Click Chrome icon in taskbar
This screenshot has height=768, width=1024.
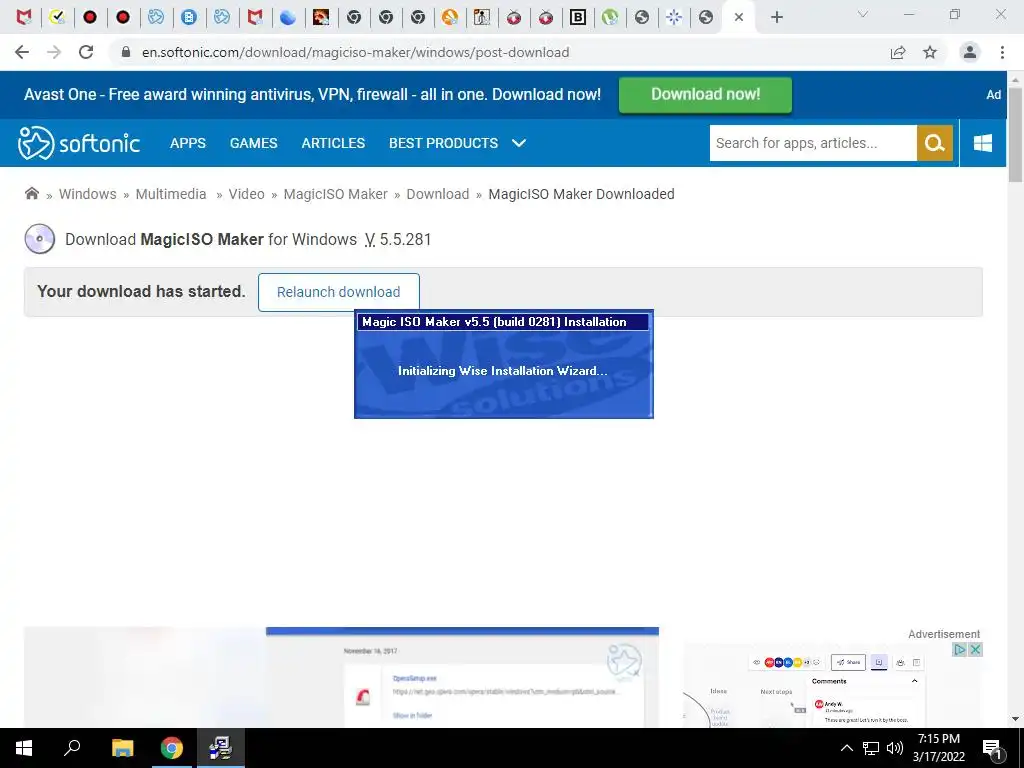point(172,748)
